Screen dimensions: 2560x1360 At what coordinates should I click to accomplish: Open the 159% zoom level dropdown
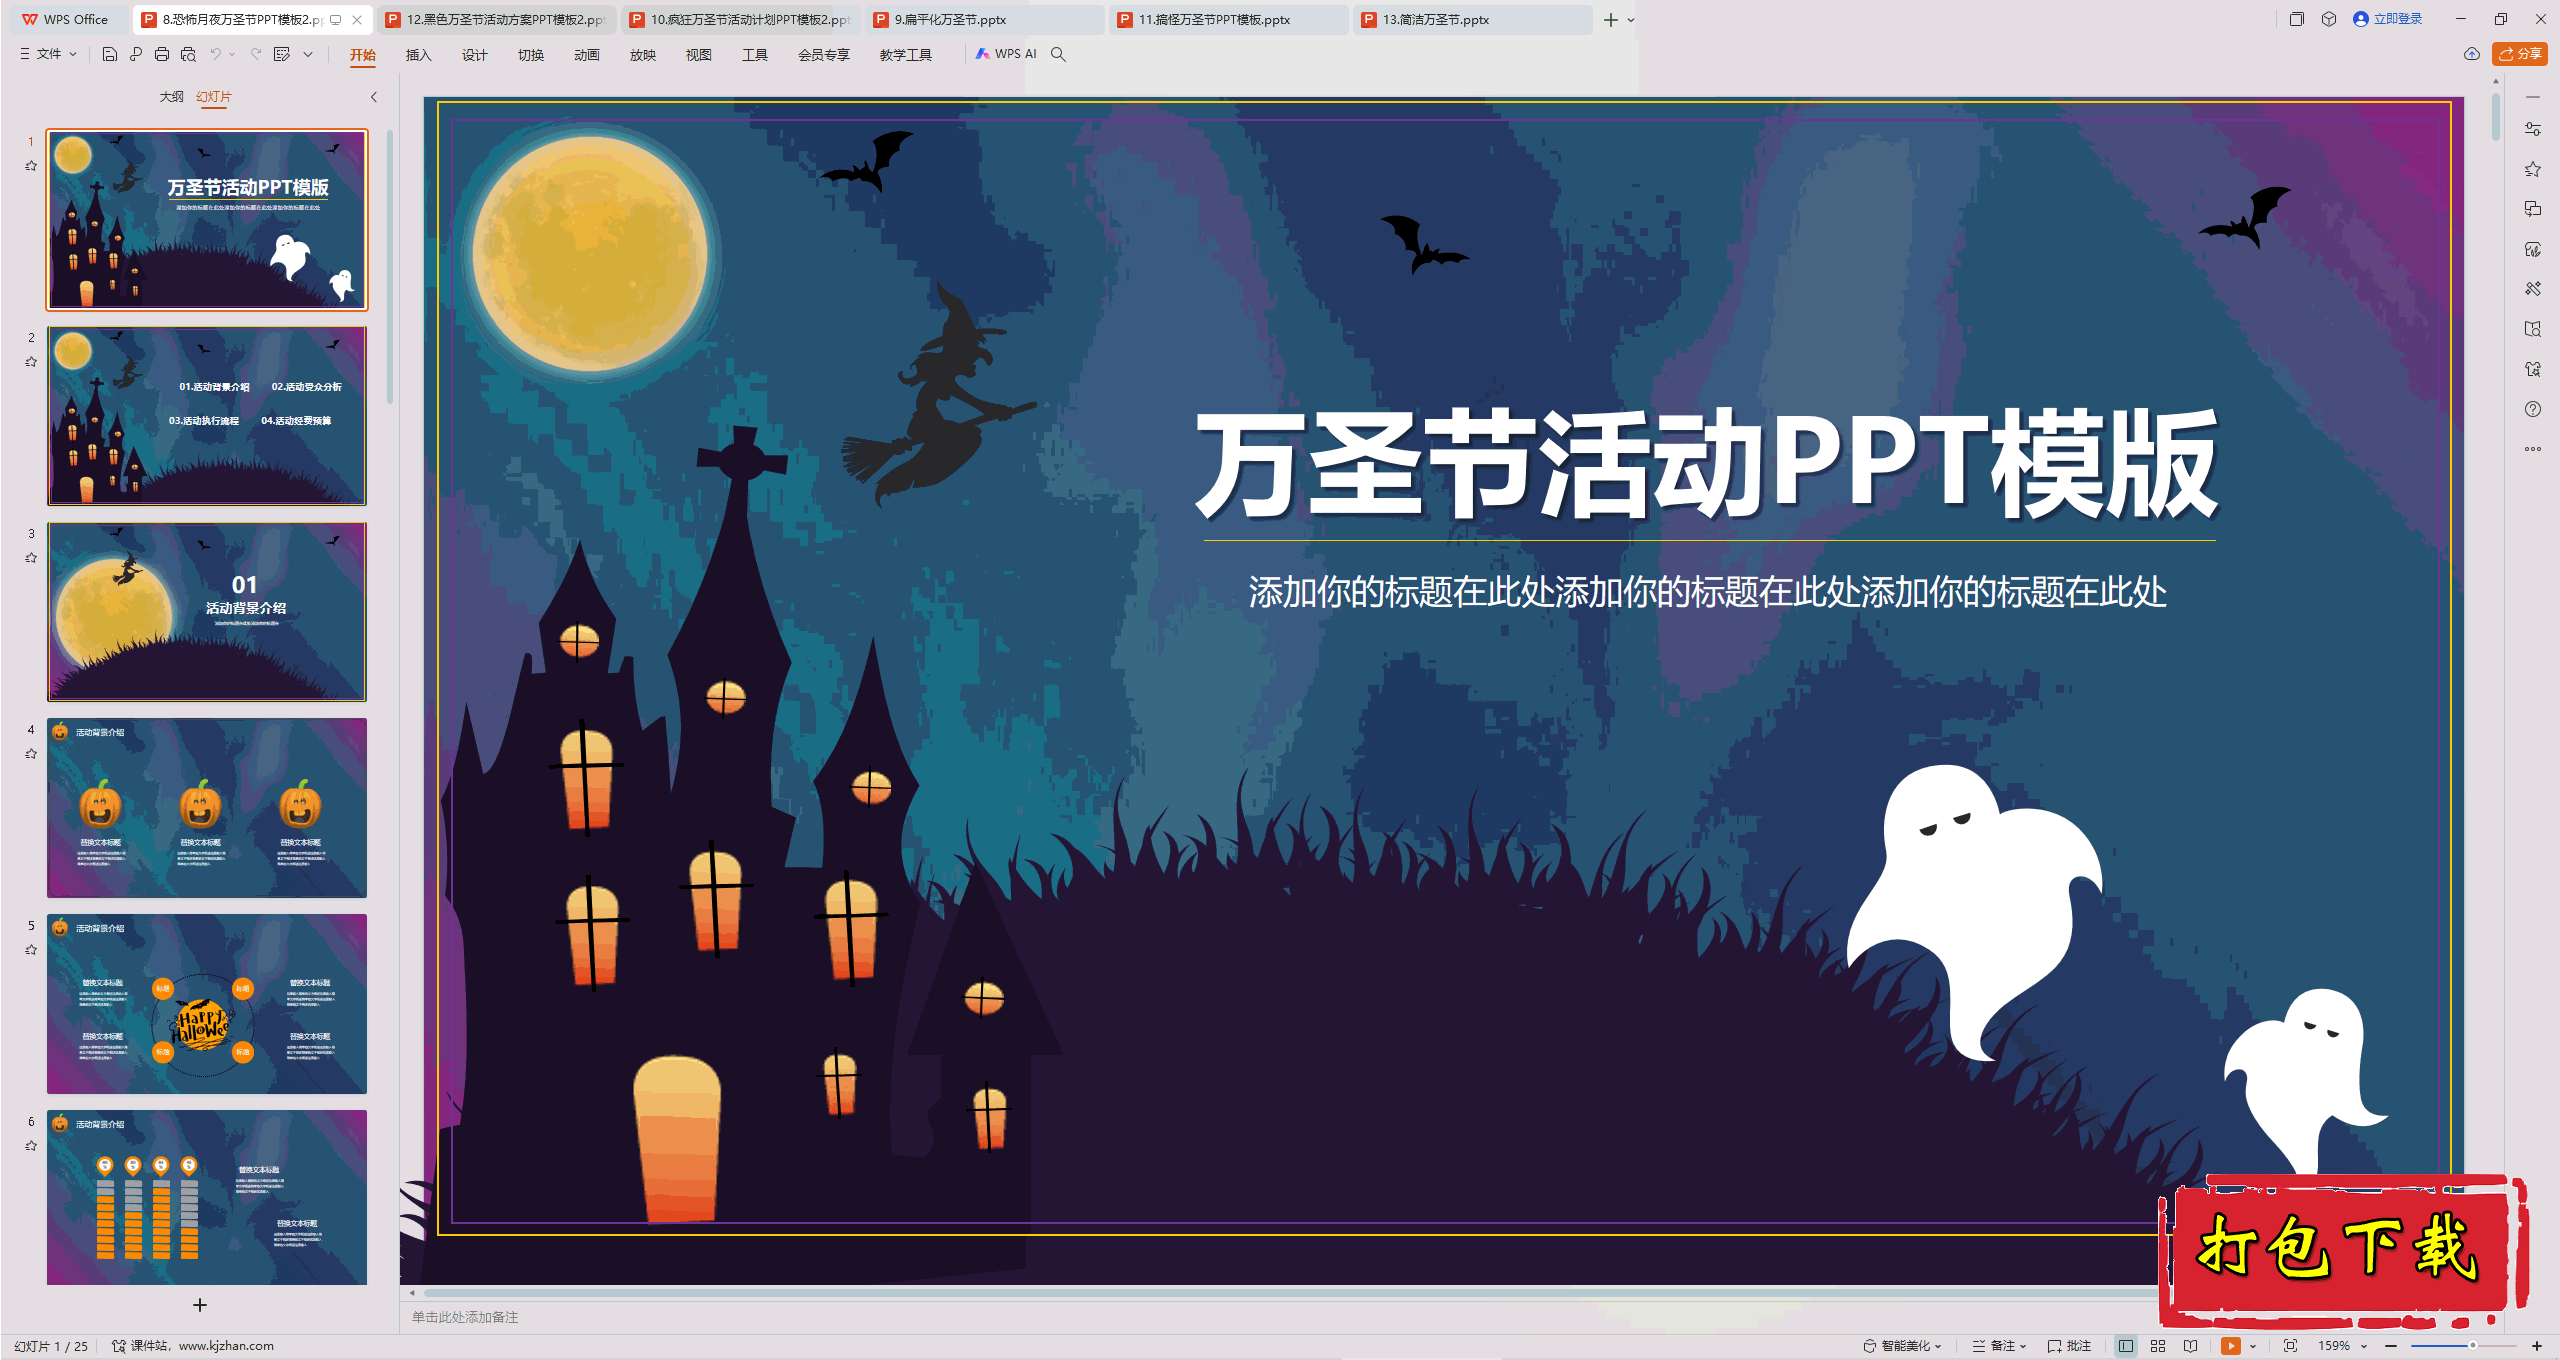pyautogui.click(x=2343, y=1346)
